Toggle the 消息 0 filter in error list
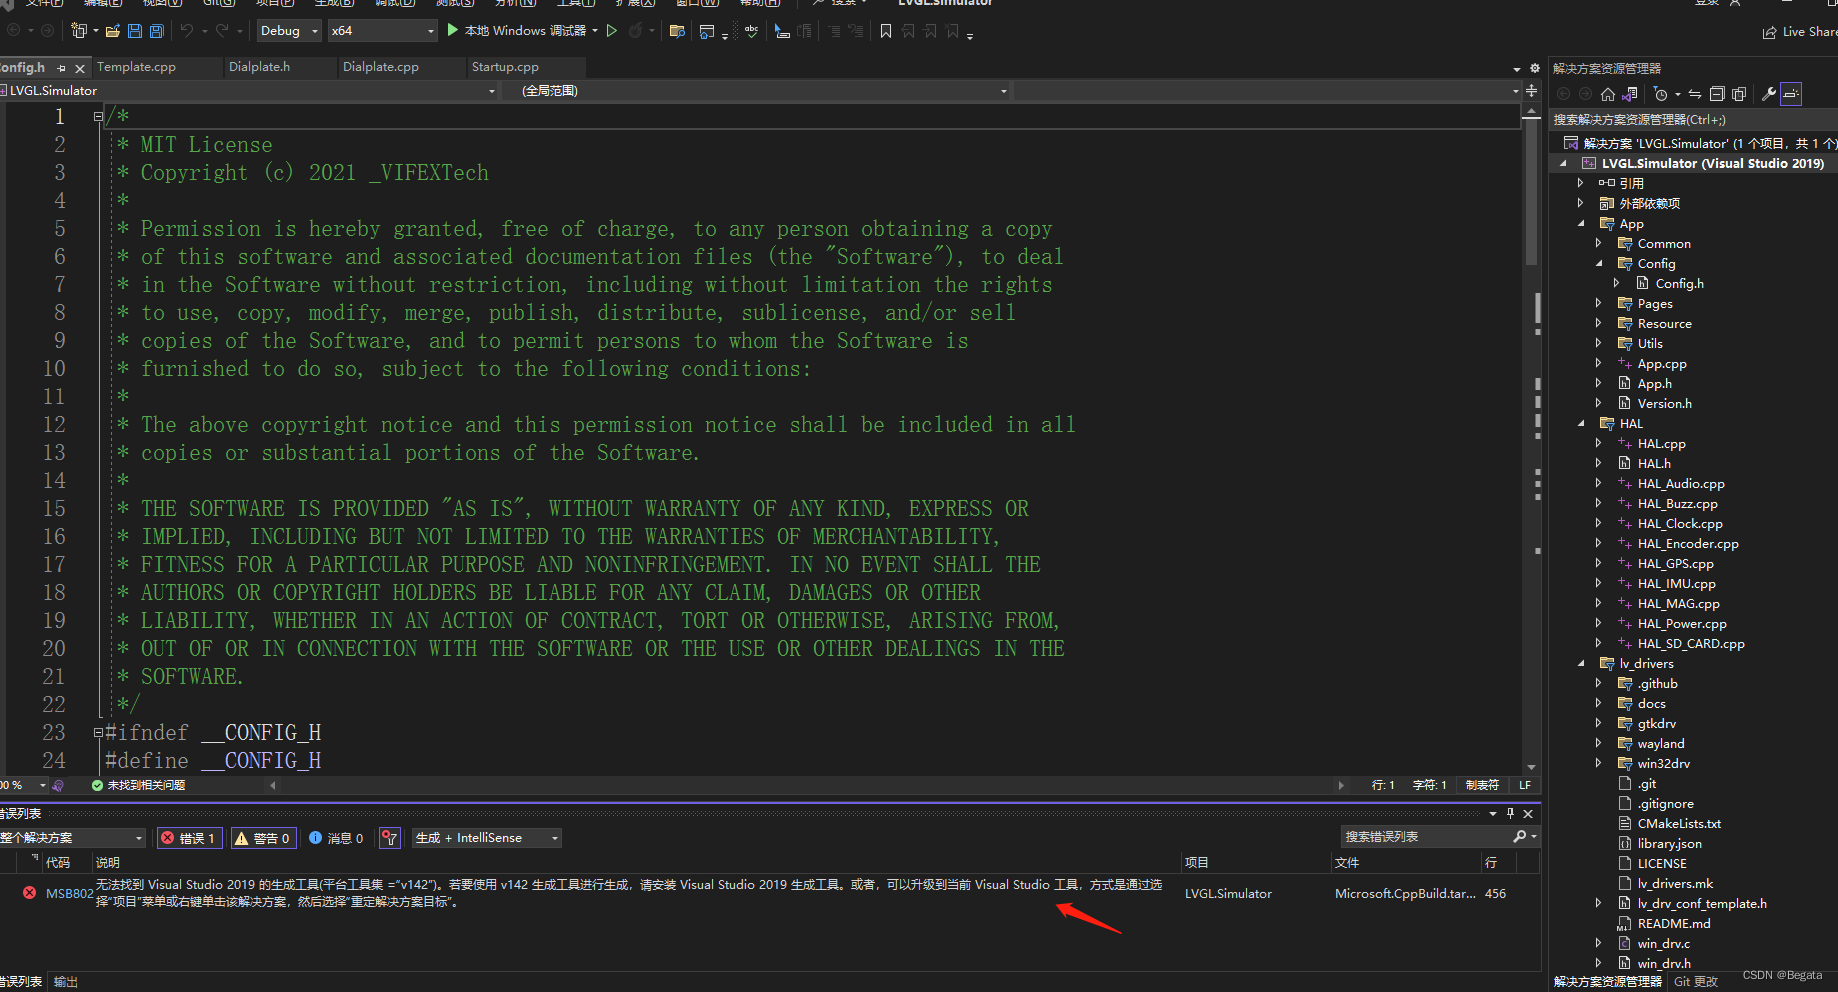This screenshot has height=992, width=1838. (336, 838)
